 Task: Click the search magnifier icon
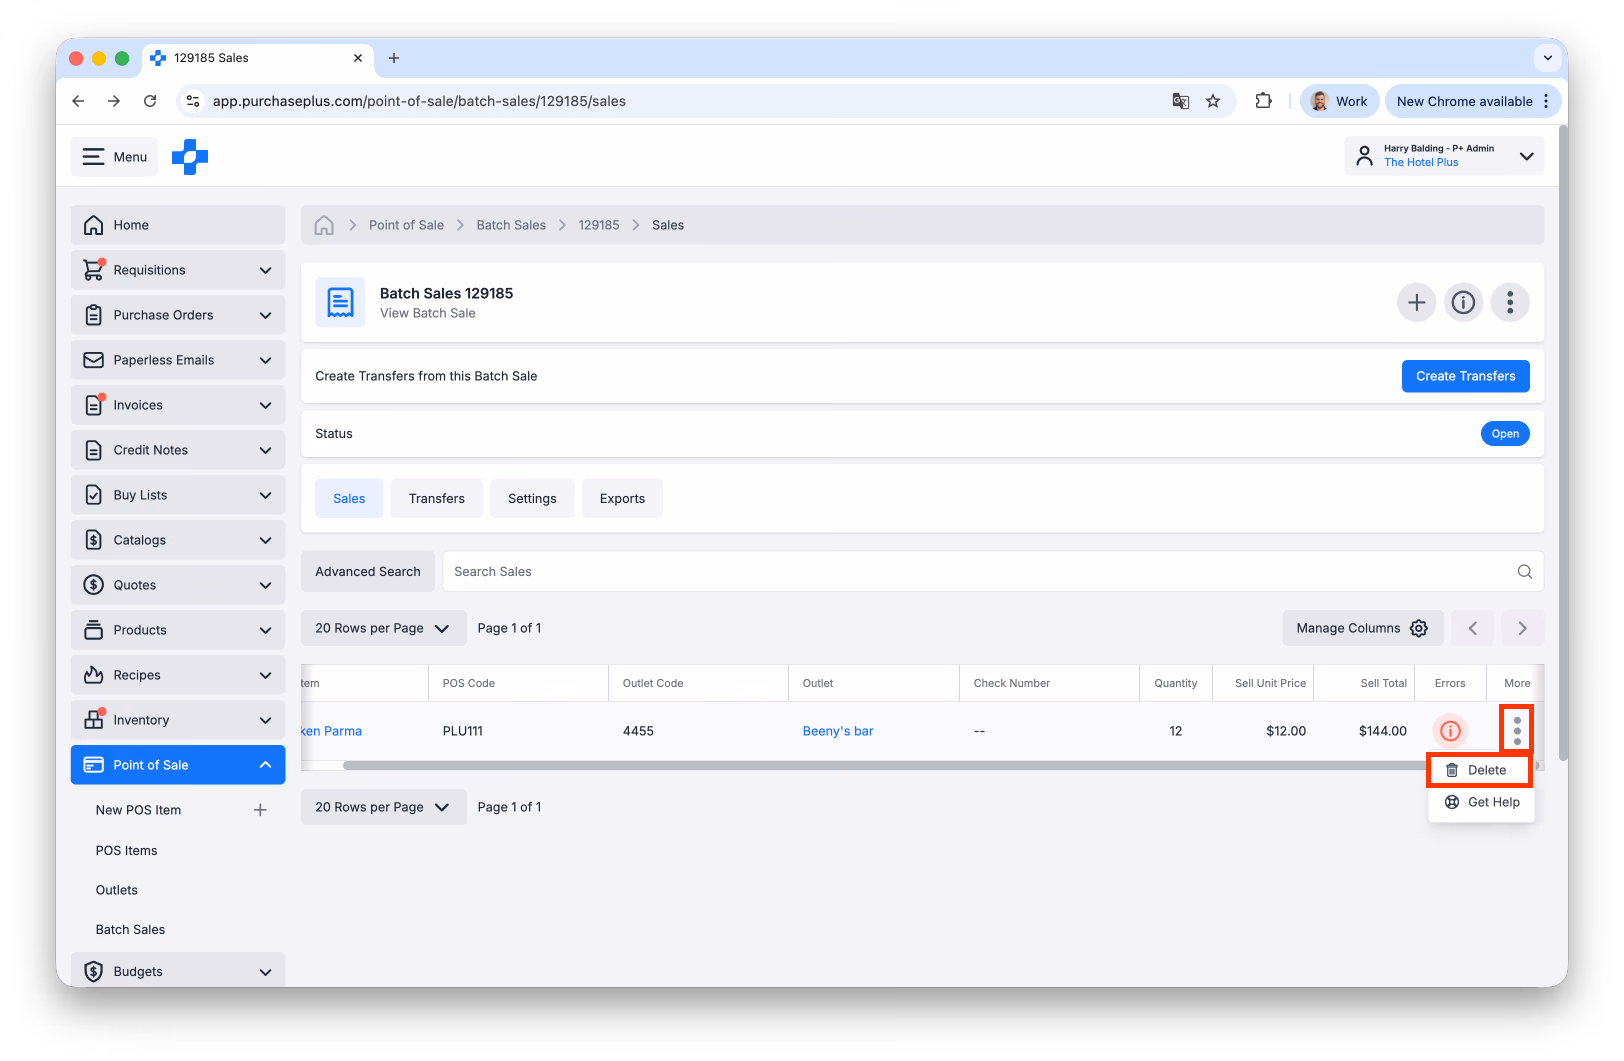1524,571
